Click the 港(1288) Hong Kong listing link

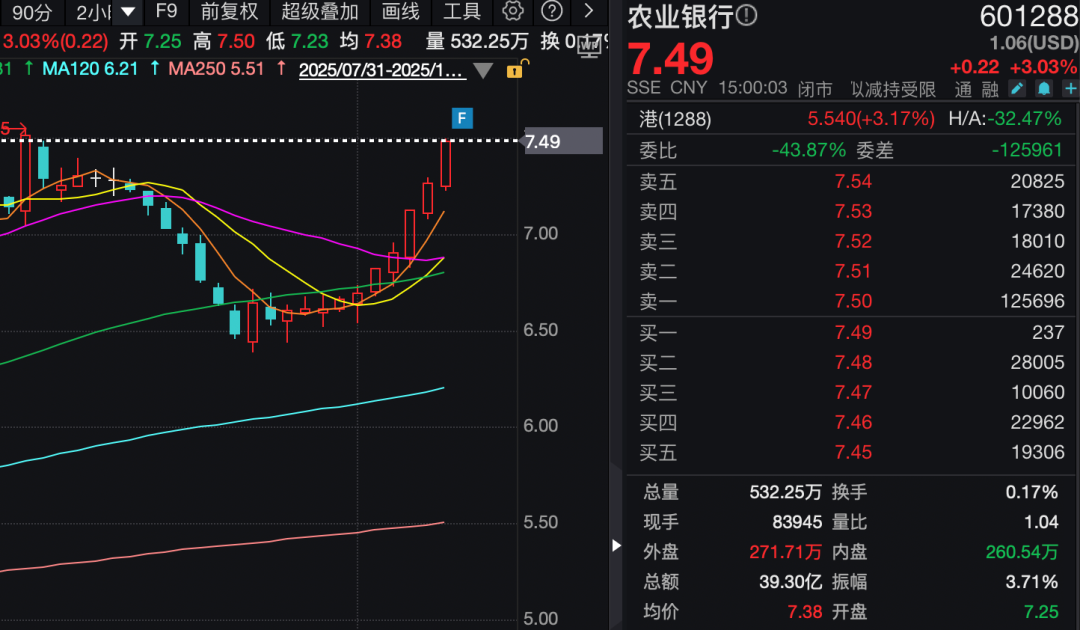point(675,119)
